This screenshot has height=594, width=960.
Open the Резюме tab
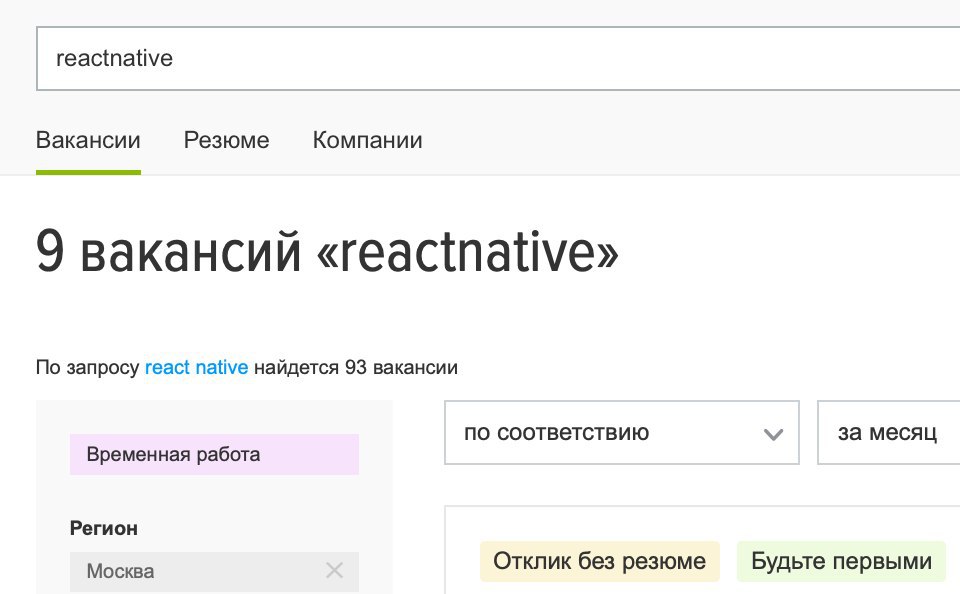(x=227, y=140)
